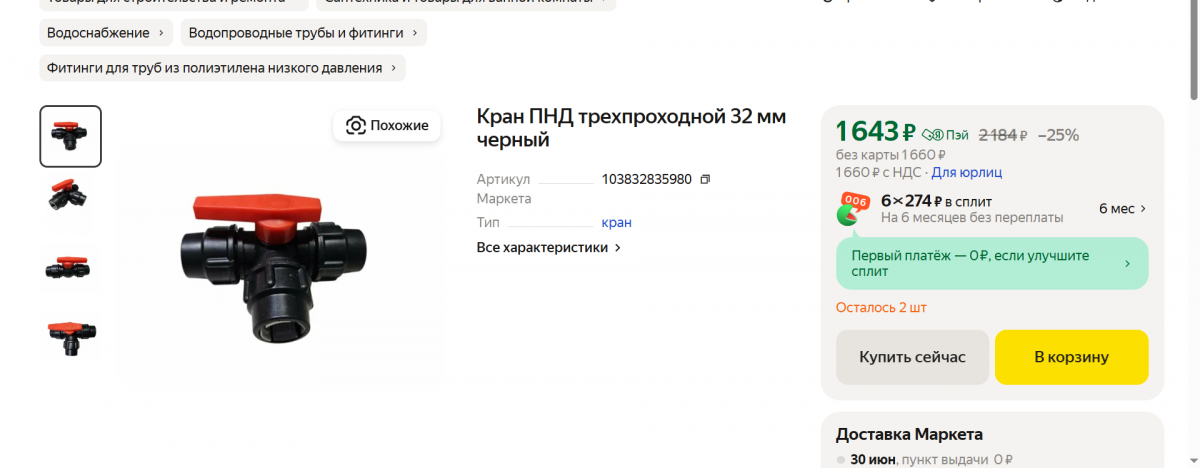This screenshot has height=468, width=1200.
Task: Open Водопроводные трубы и фитинги breadcrumb
Action: tap(303, 33)
